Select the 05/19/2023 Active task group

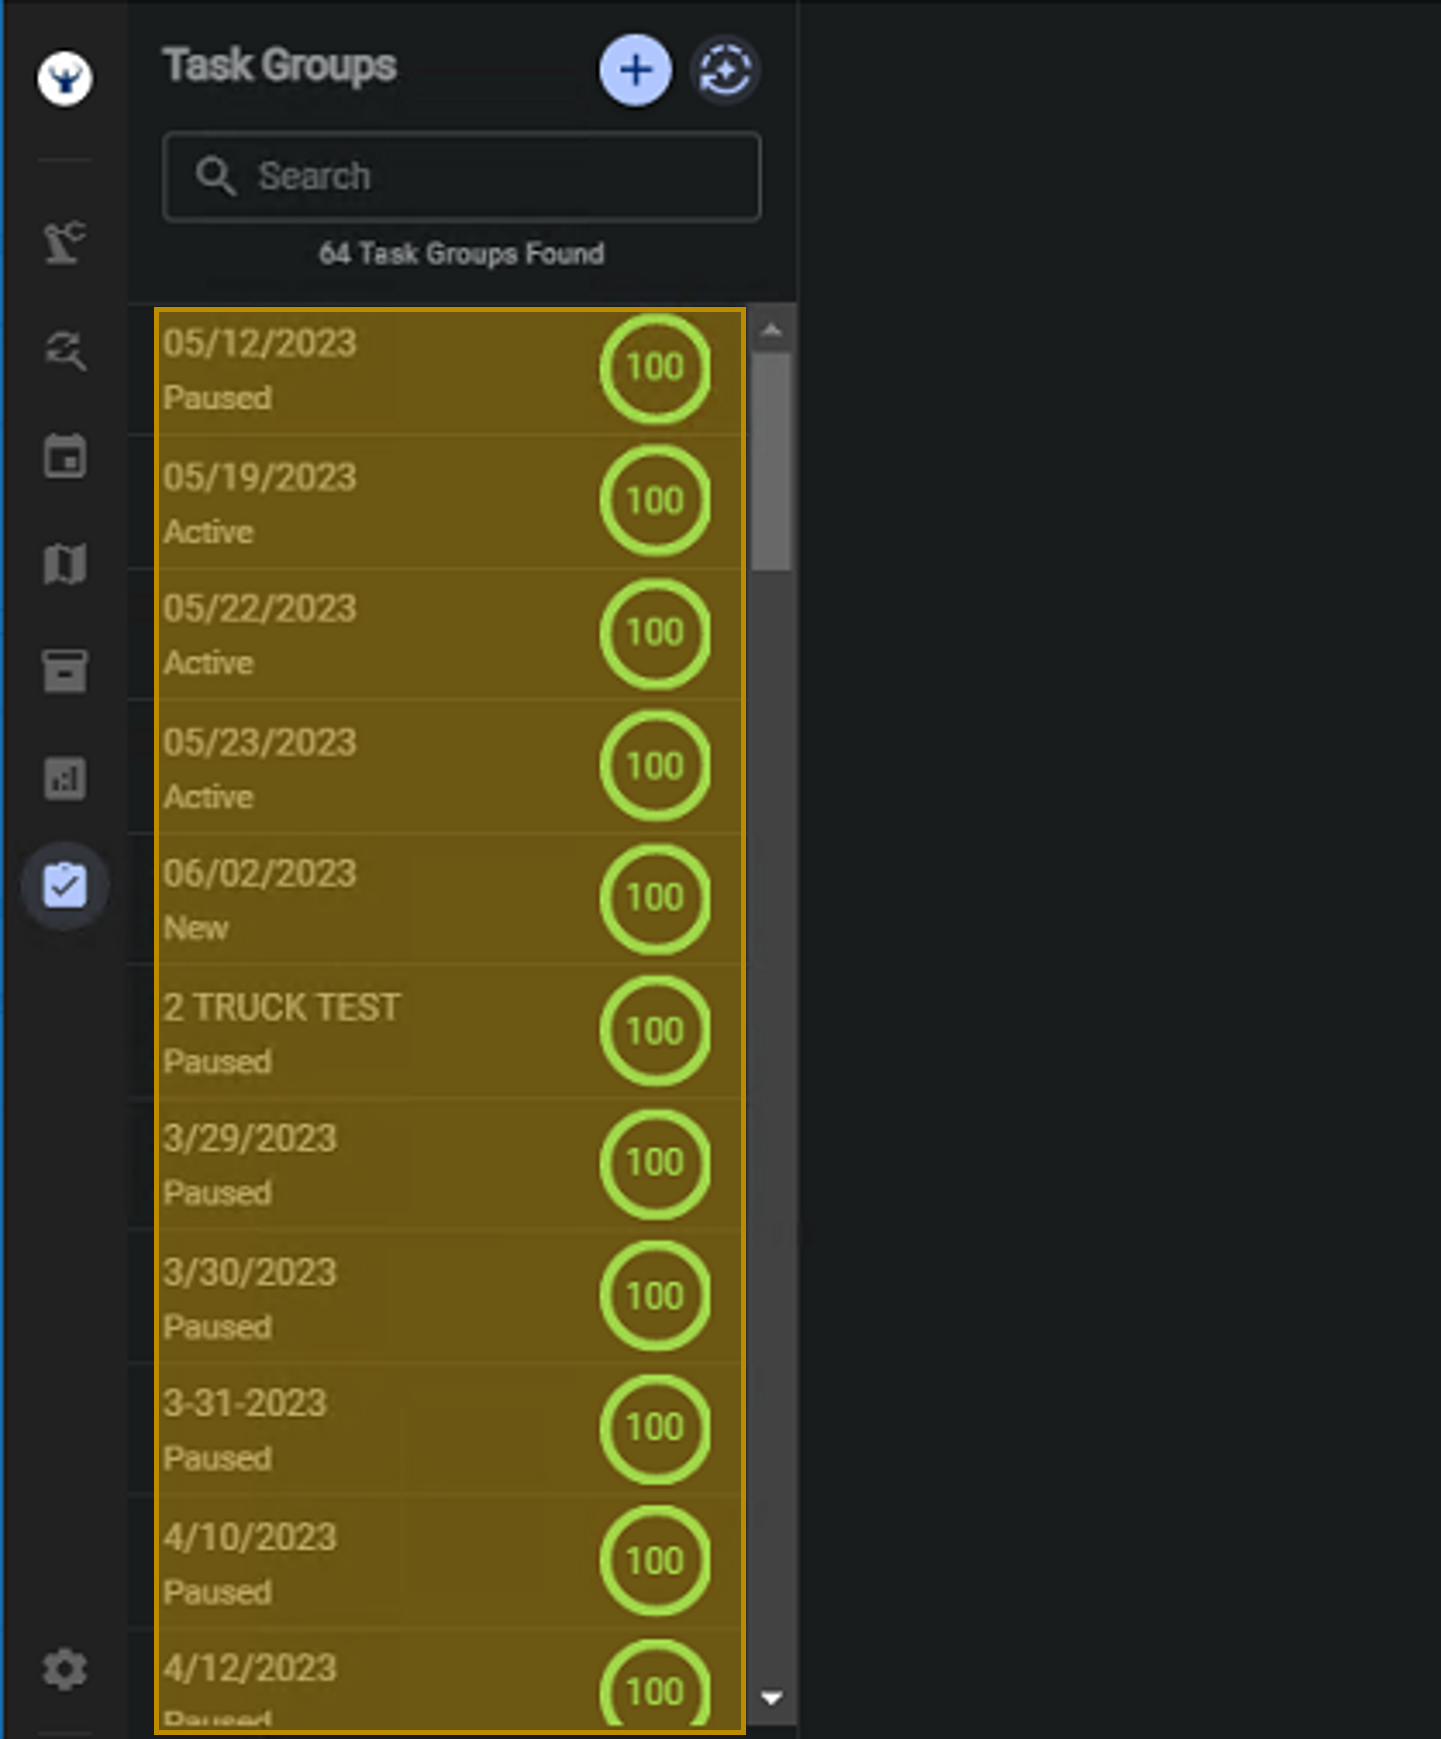tap(380, 502)
